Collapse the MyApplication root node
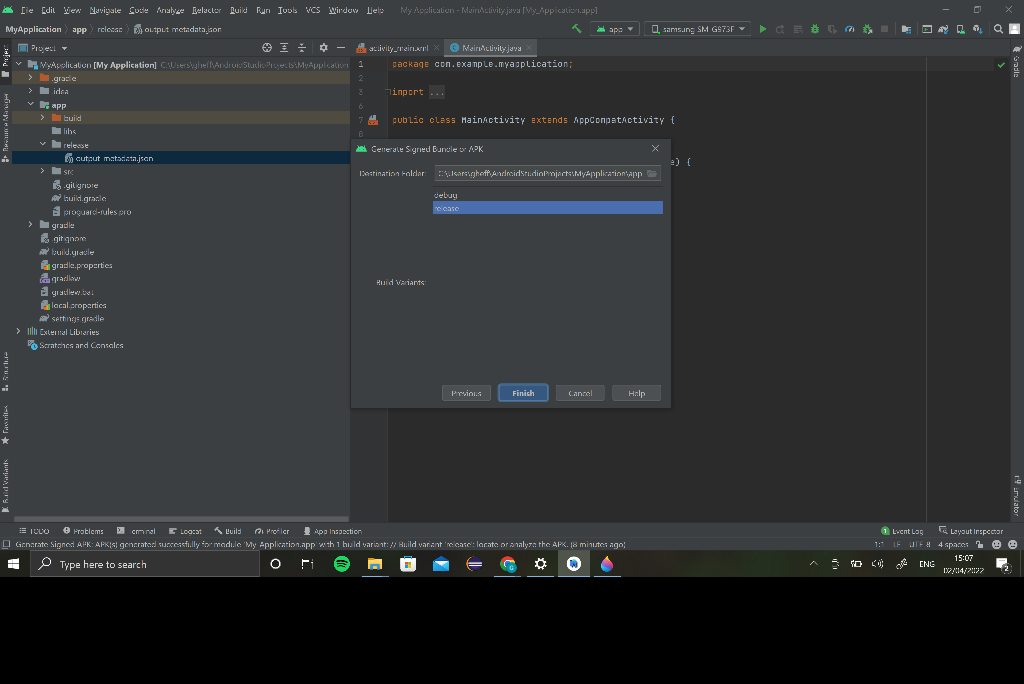 pos(18,65)
